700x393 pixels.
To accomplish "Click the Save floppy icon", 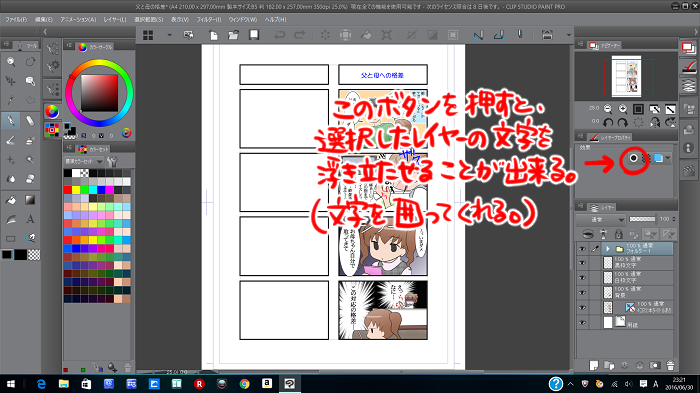I will (x=254, y=35).
